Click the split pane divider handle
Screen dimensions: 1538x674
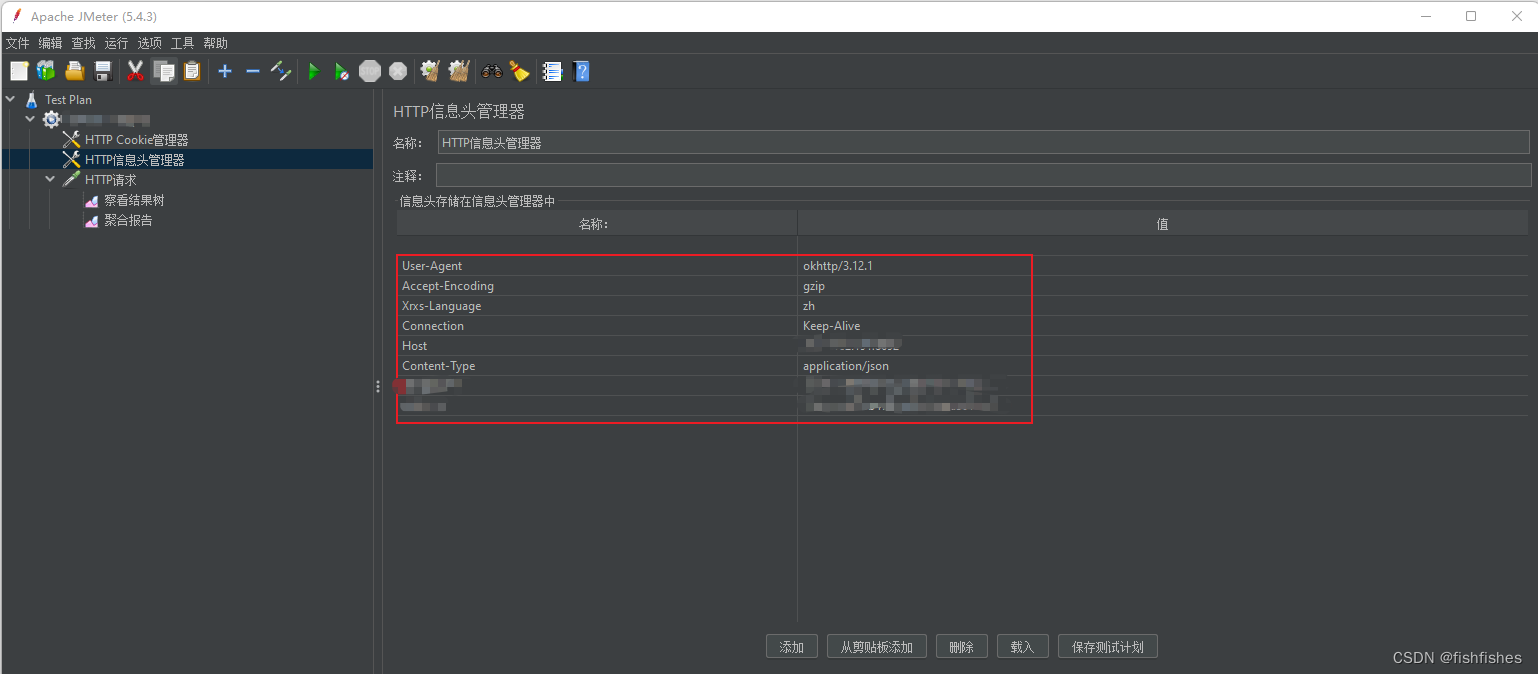378,387
